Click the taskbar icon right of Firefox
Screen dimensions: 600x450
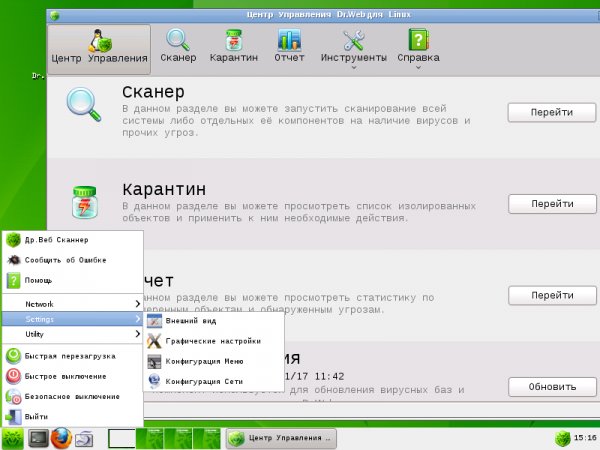(85, 439)
